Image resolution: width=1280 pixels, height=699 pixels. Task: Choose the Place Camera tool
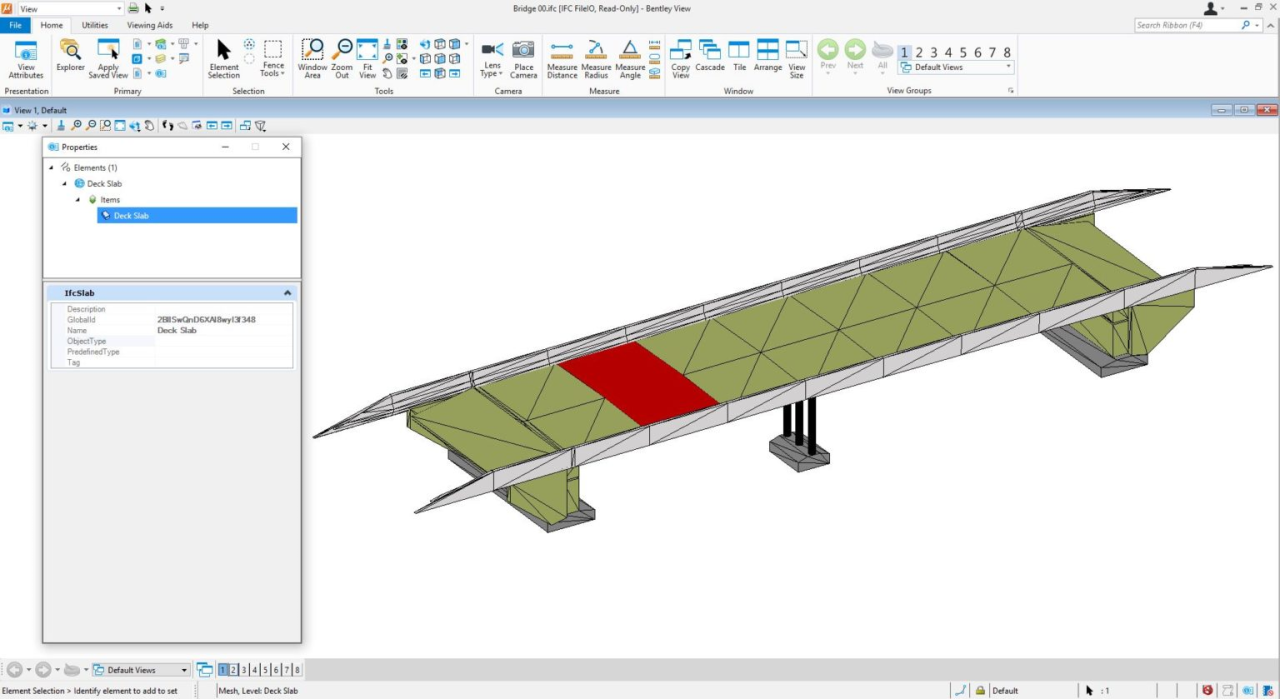[523, 58]
